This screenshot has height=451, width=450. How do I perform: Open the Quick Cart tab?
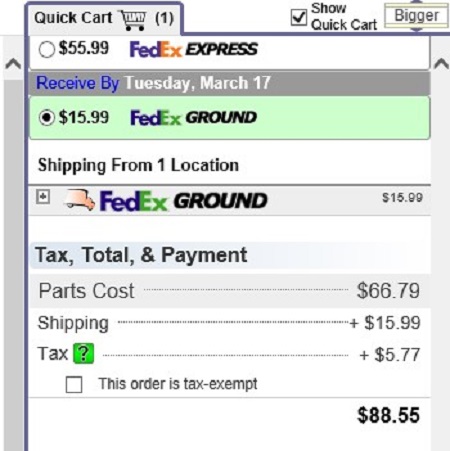coord(104,19)
